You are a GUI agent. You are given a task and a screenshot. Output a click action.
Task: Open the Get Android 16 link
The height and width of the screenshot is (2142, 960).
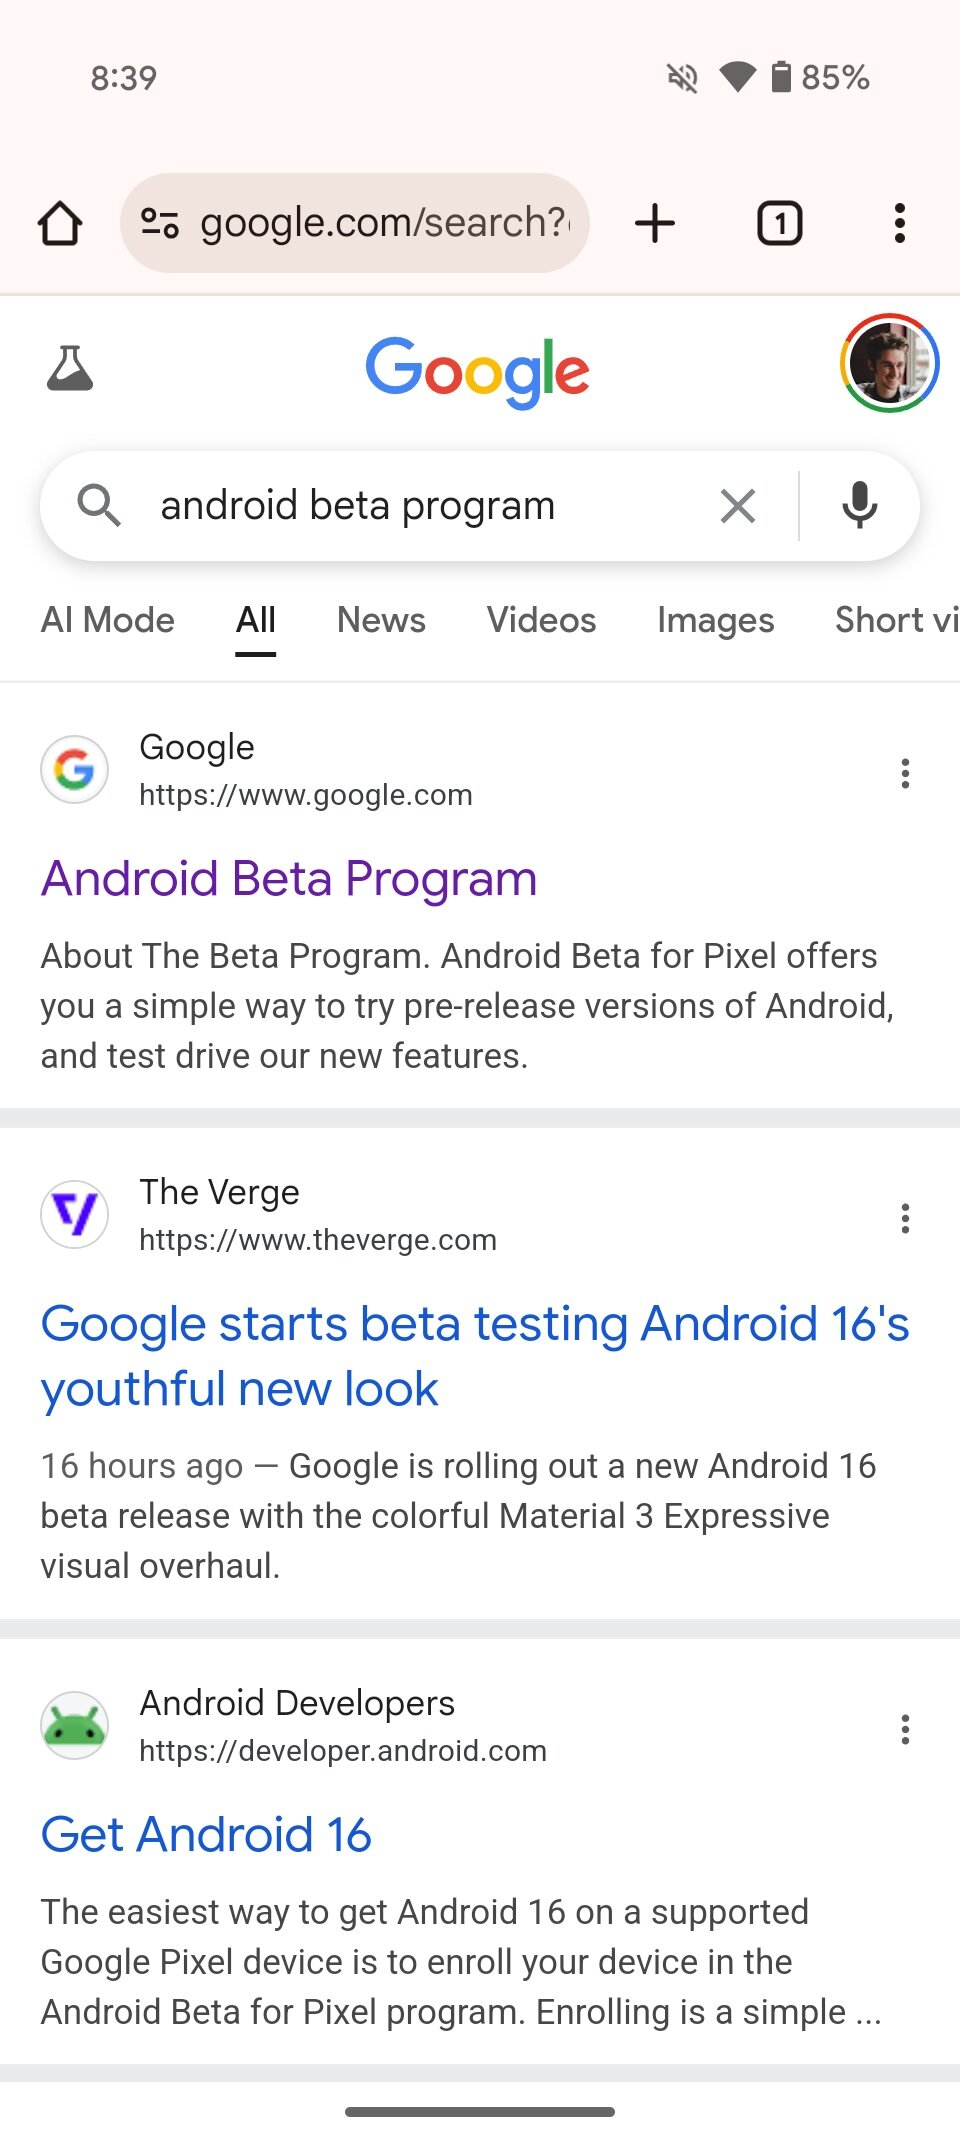click(206, 1835)
